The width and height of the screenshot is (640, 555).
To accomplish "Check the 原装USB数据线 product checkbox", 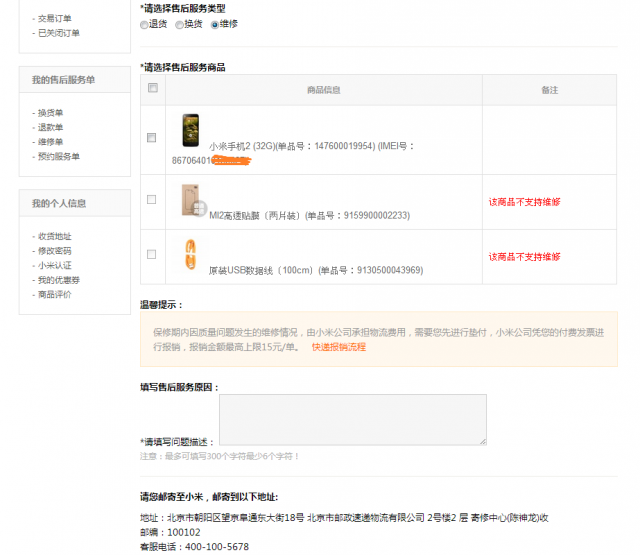I will tap(151, 254).
